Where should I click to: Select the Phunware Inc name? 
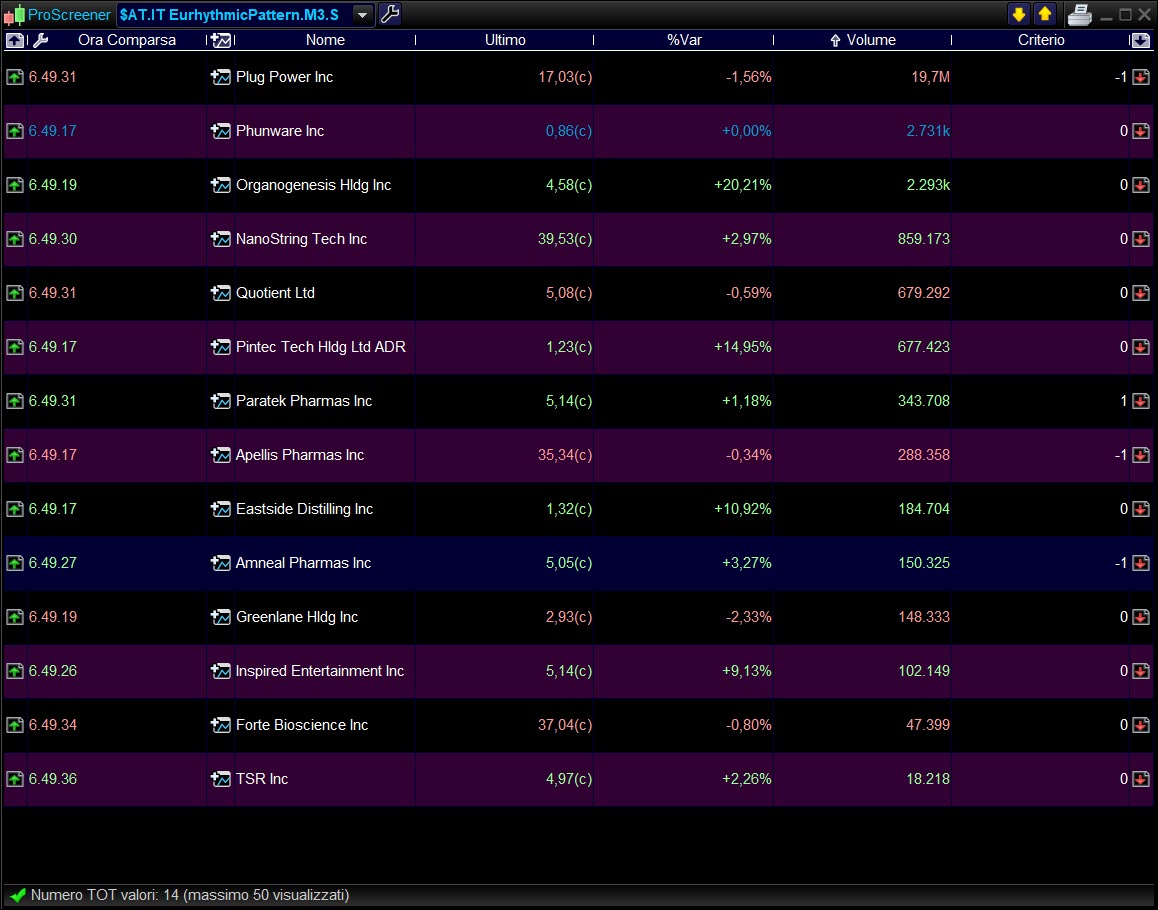280,131
